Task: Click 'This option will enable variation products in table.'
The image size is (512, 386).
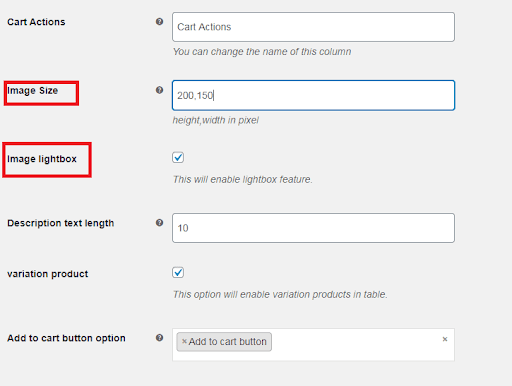Action: click(x=280, y=294)
